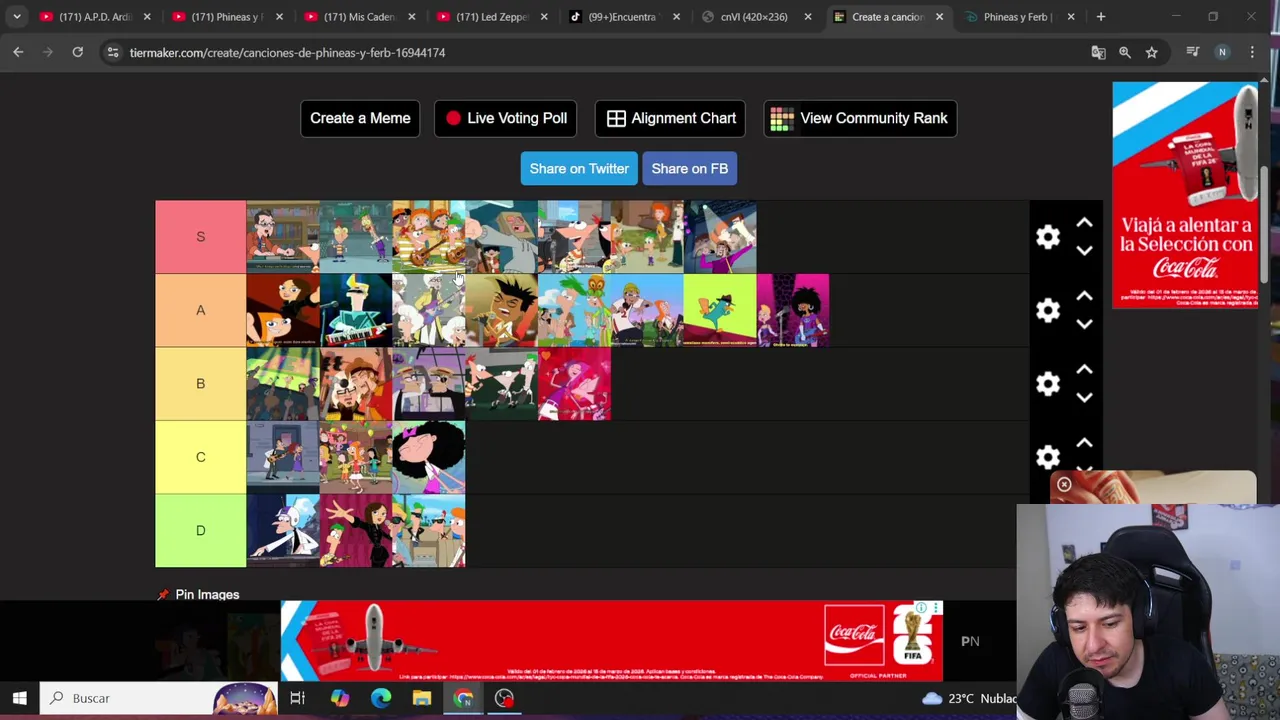Click the Buscar taskbar search box
This screenshot has width=1280, height=720.
point(160,698)
